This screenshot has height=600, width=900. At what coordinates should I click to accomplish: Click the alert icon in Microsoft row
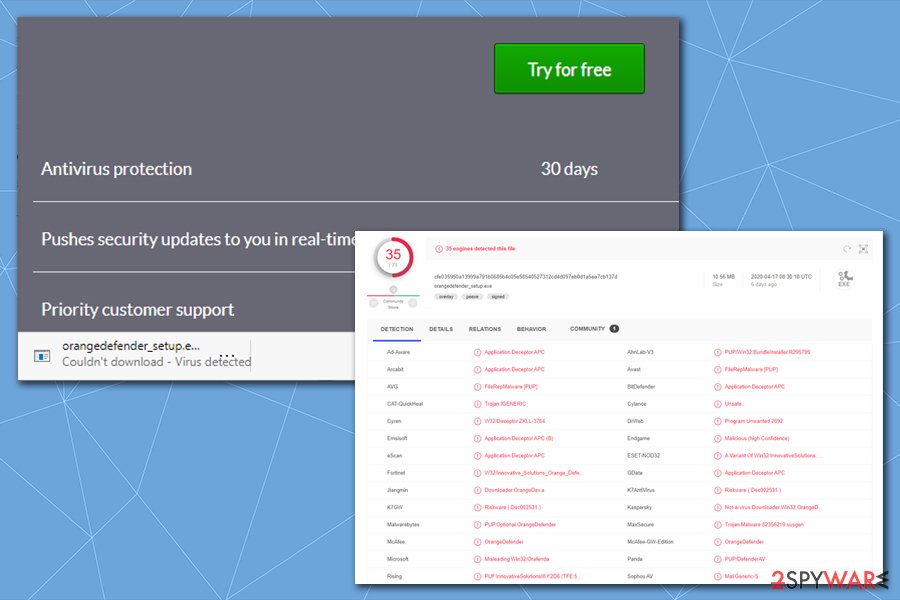tap(477, 559)
